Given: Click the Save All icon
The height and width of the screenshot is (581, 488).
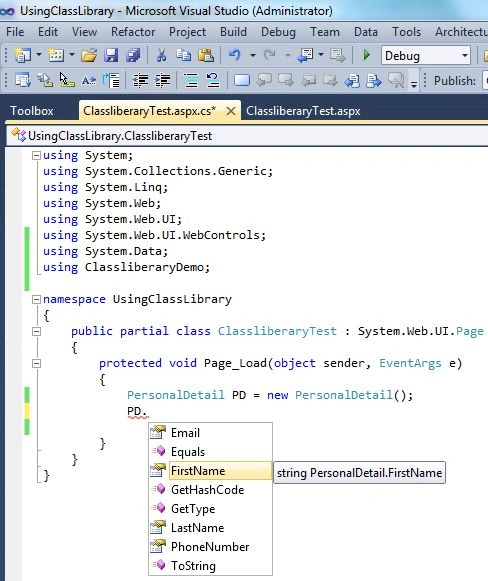Looking at the screenshot, I should click(x=133, y=56).
